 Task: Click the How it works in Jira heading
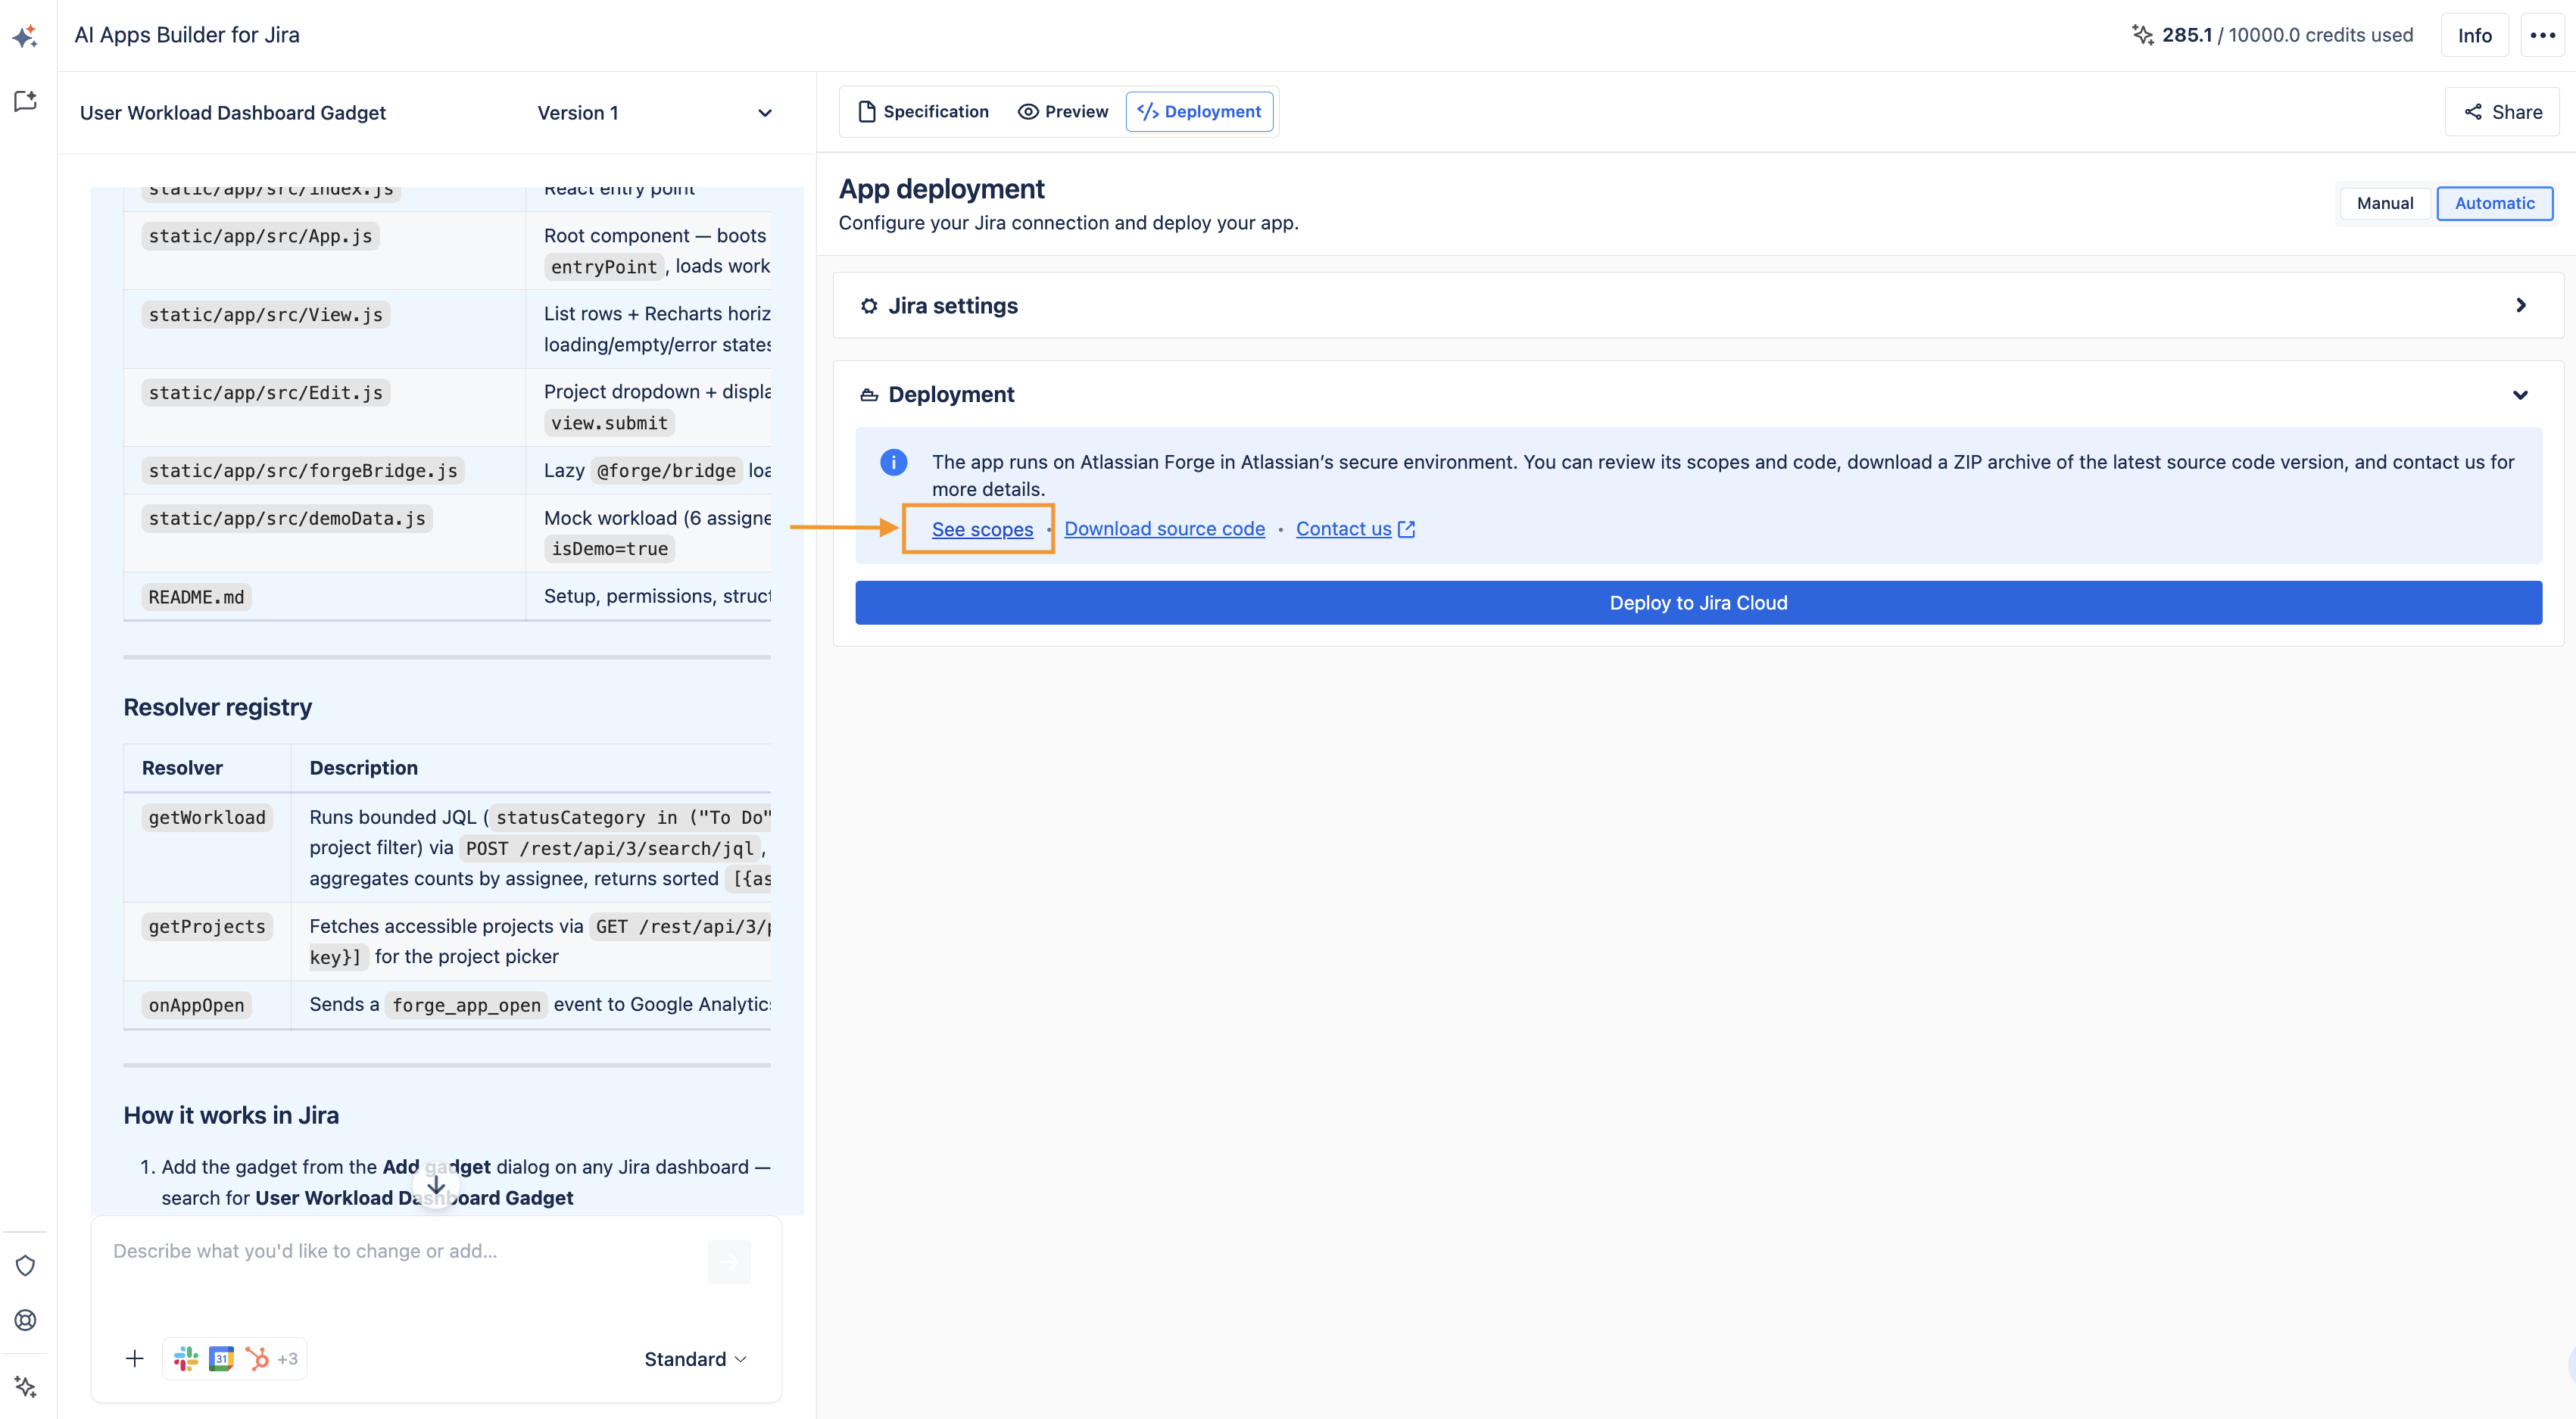coord(231,1116)
